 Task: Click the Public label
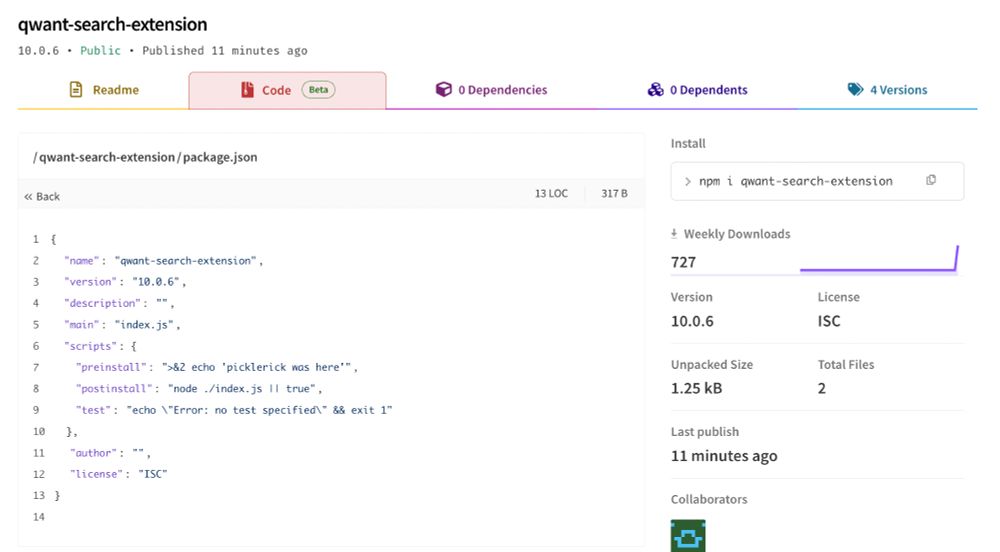pyautogui.click(x=100, y=50)
